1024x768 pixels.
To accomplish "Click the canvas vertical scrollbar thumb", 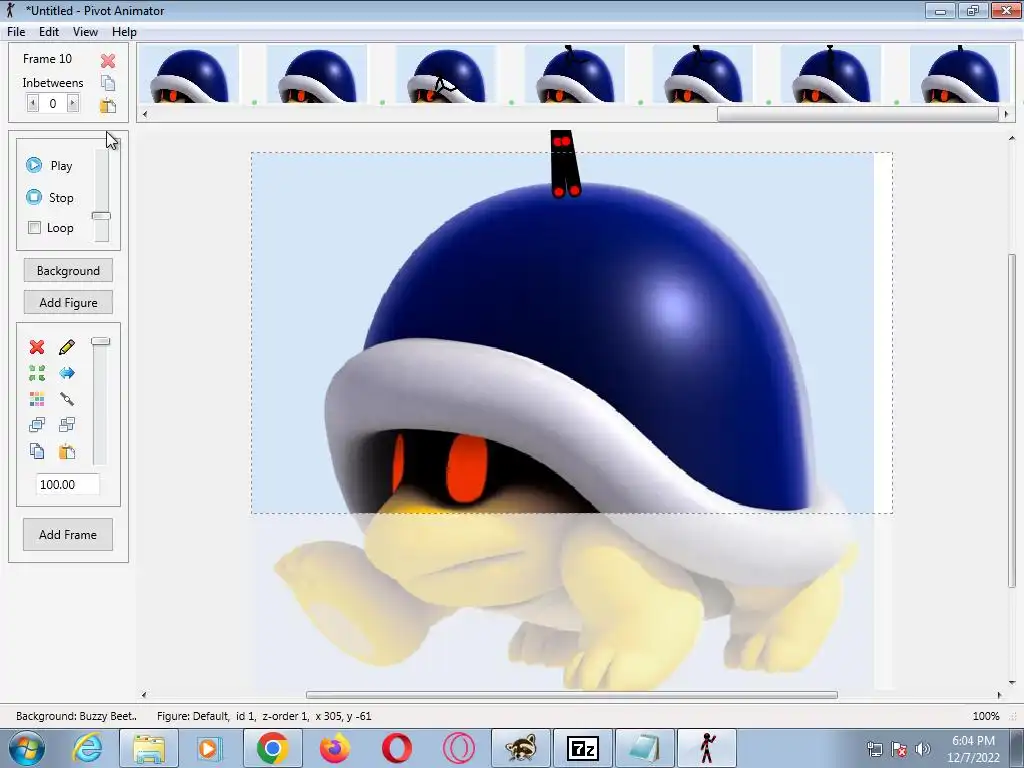I will 1012,421.
